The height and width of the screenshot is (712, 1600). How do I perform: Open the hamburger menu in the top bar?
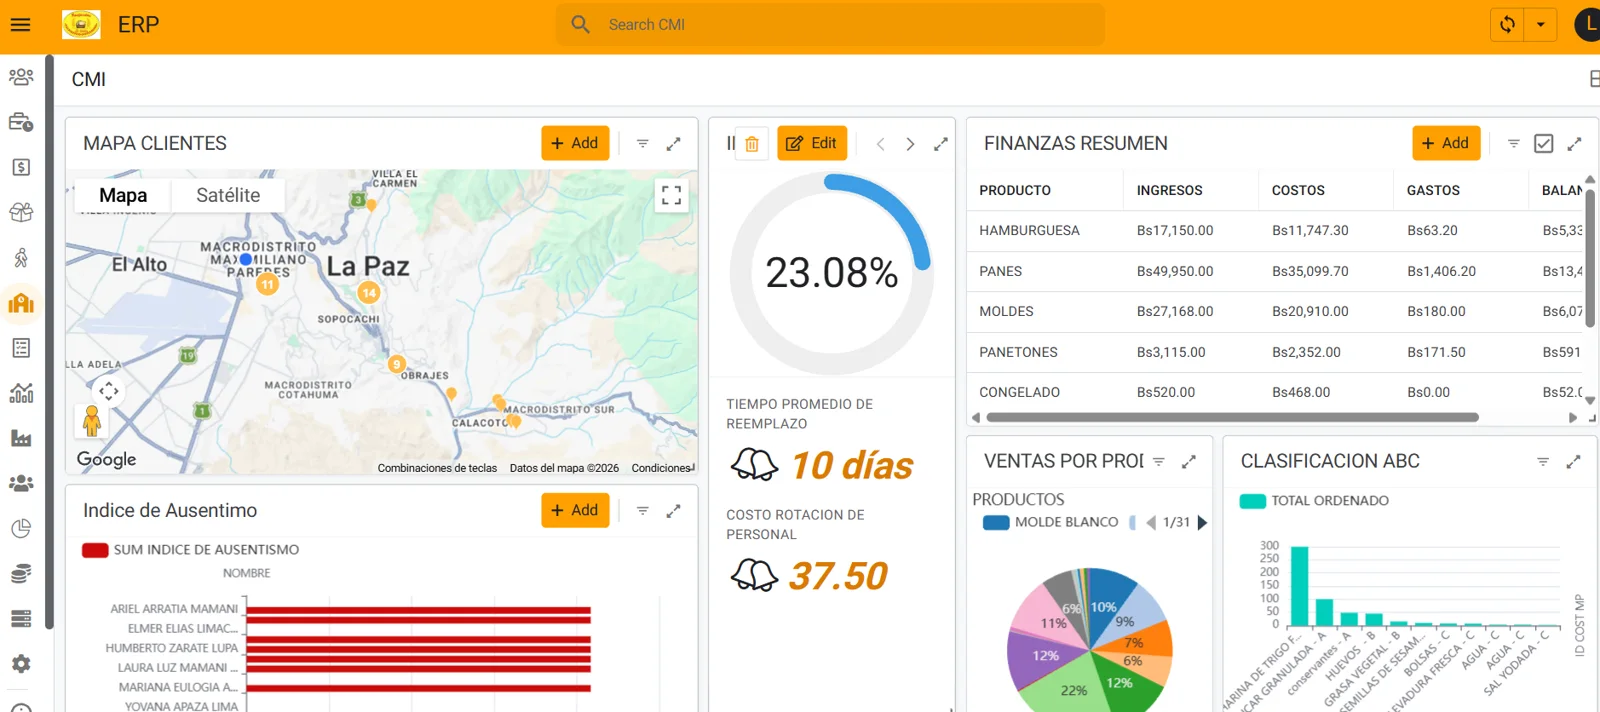pyautogui.click(x=20, y=25)
